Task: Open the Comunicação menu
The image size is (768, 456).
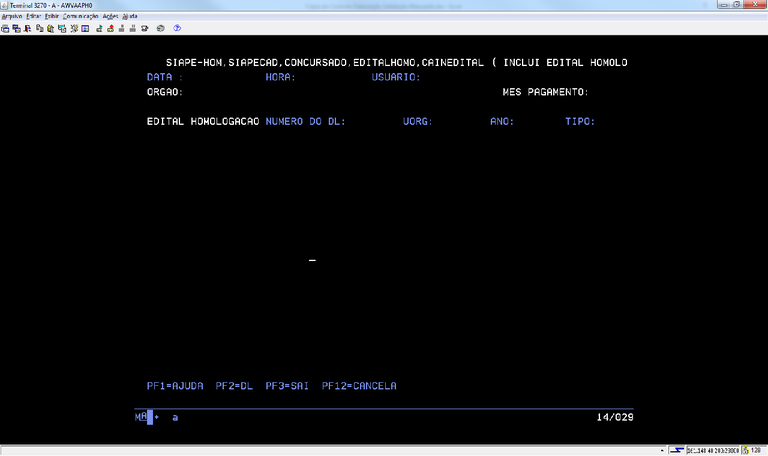Action: tap(80, 17)
